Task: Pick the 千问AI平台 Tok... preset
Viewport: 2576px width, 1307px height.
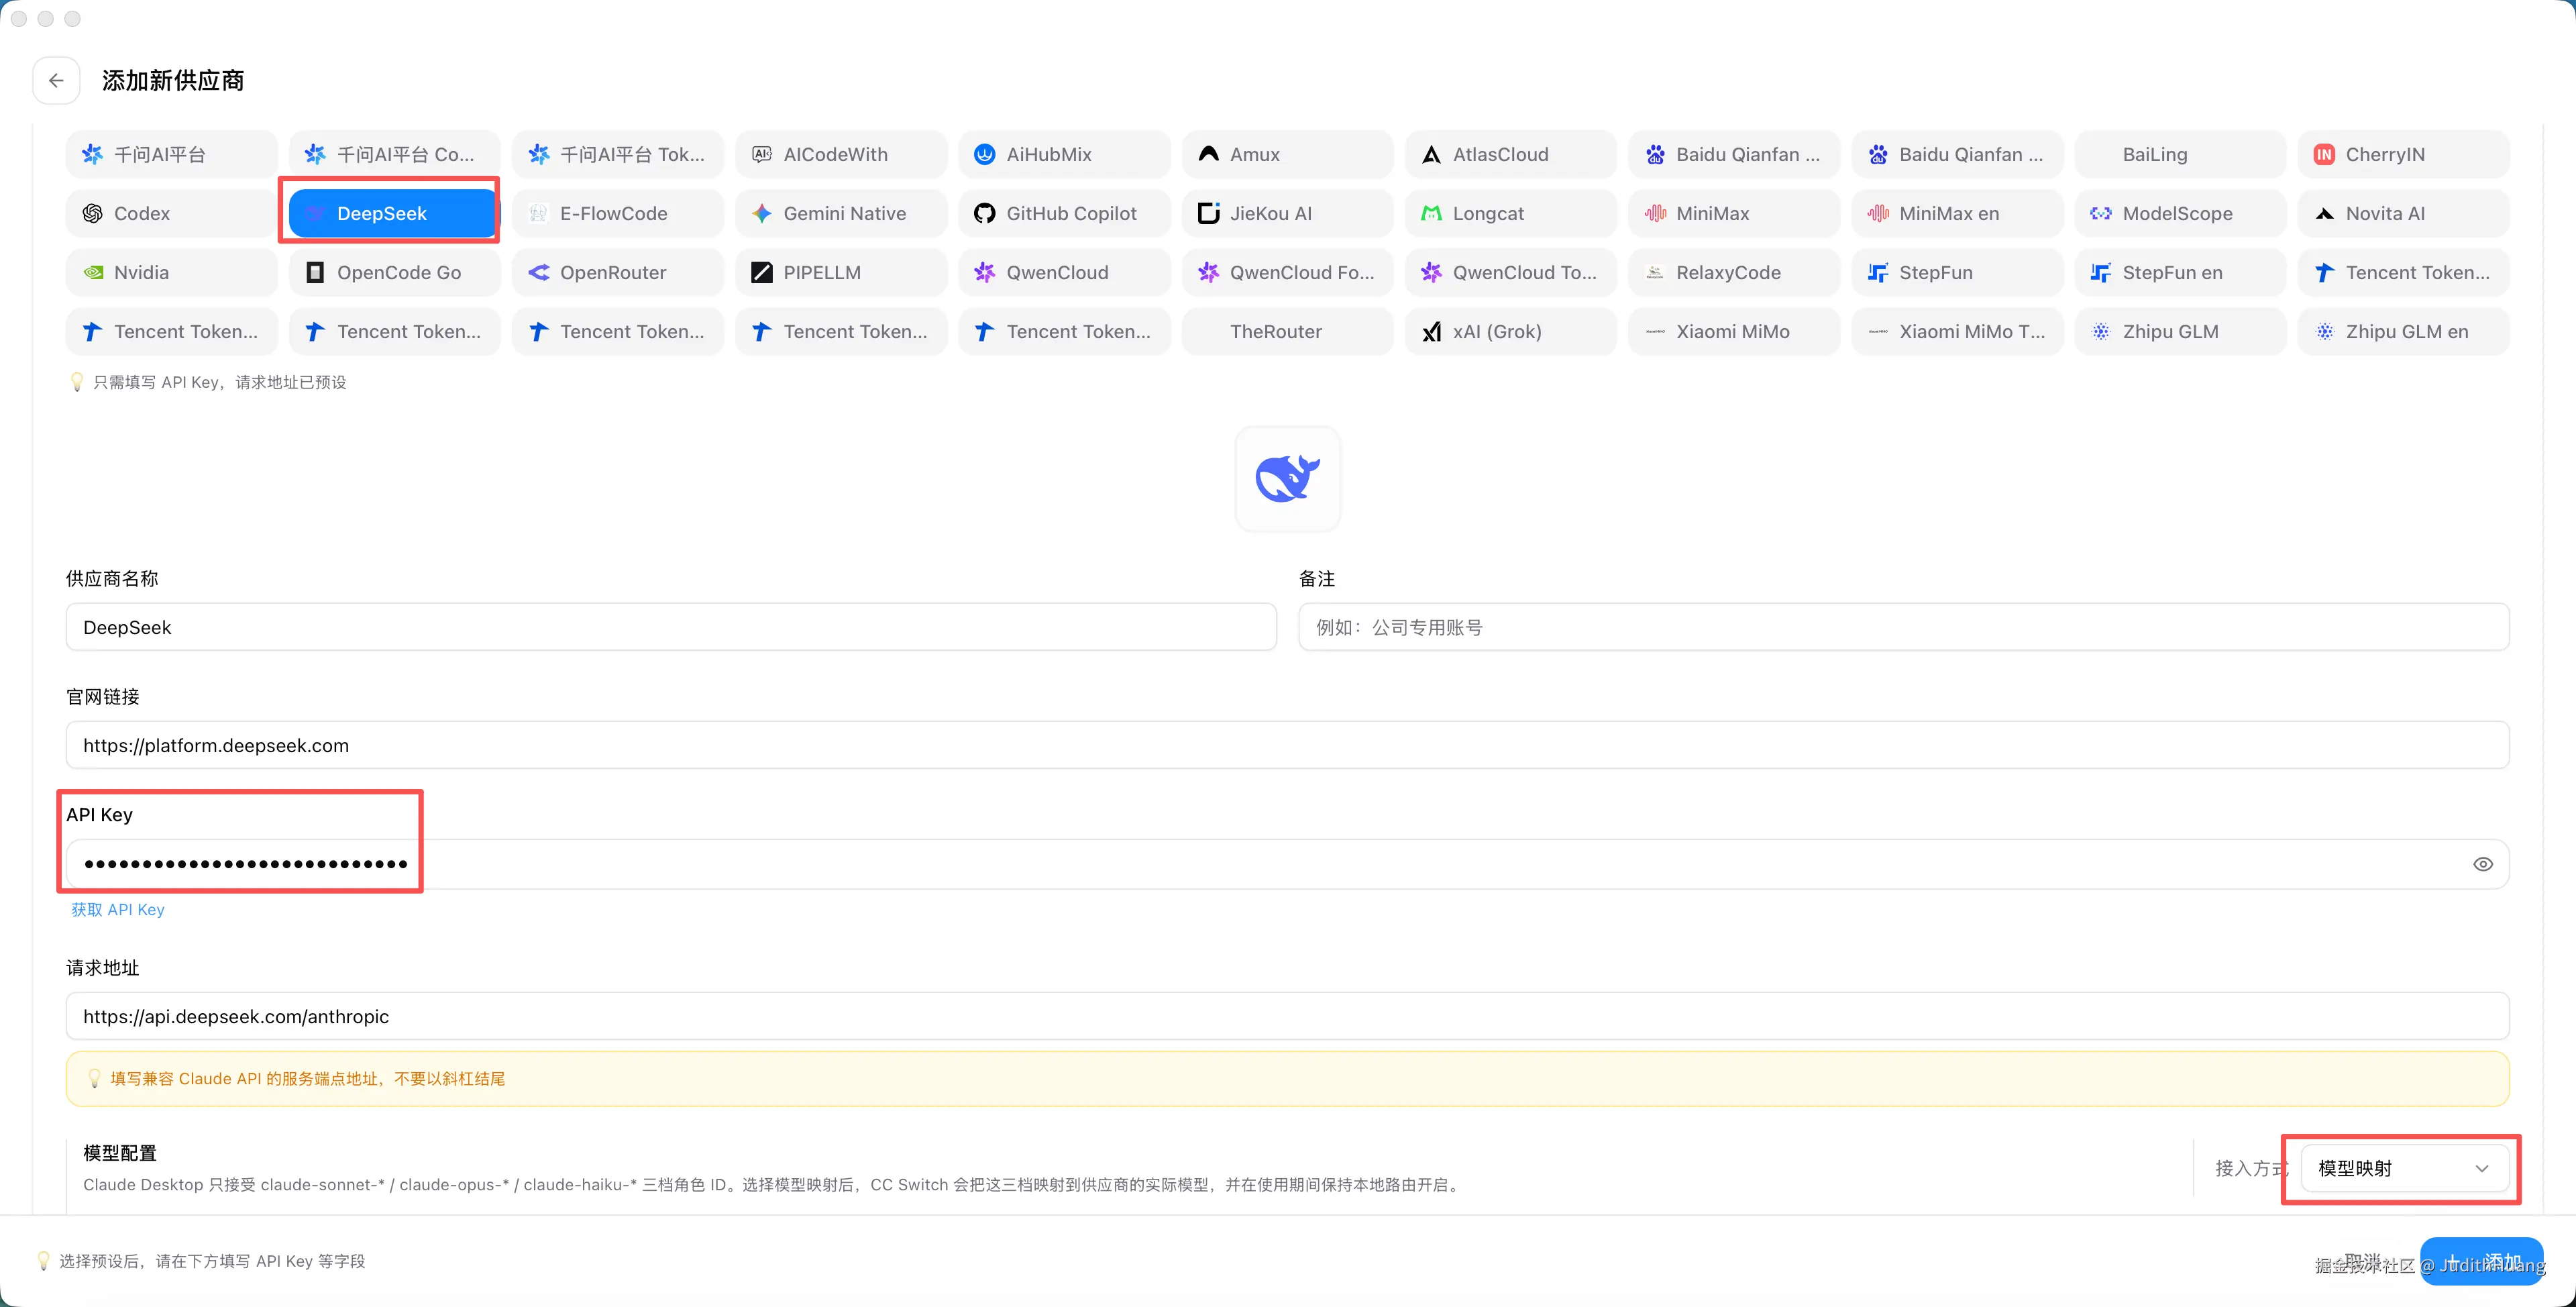Action: coord(618,154)
